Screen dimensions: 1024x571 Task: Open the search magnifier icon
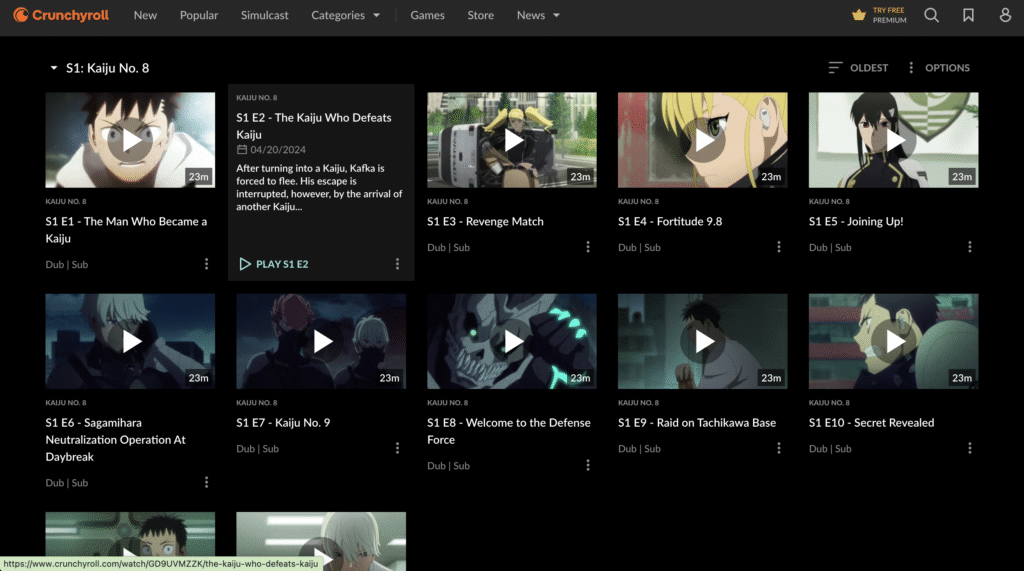coord(931,15)
